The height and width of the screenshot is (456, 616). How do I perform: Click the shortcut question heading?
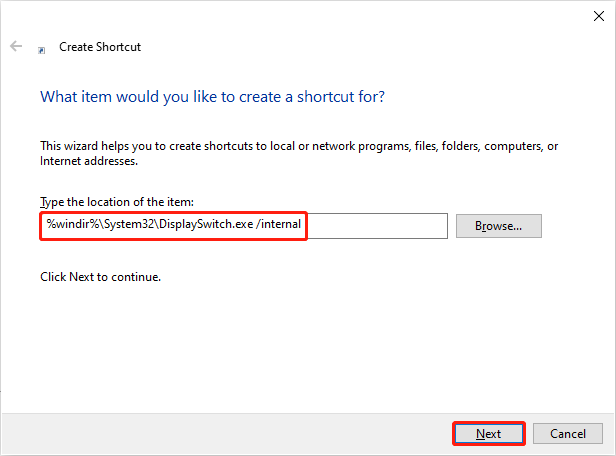pyautogui.click(x=212, y=97)
